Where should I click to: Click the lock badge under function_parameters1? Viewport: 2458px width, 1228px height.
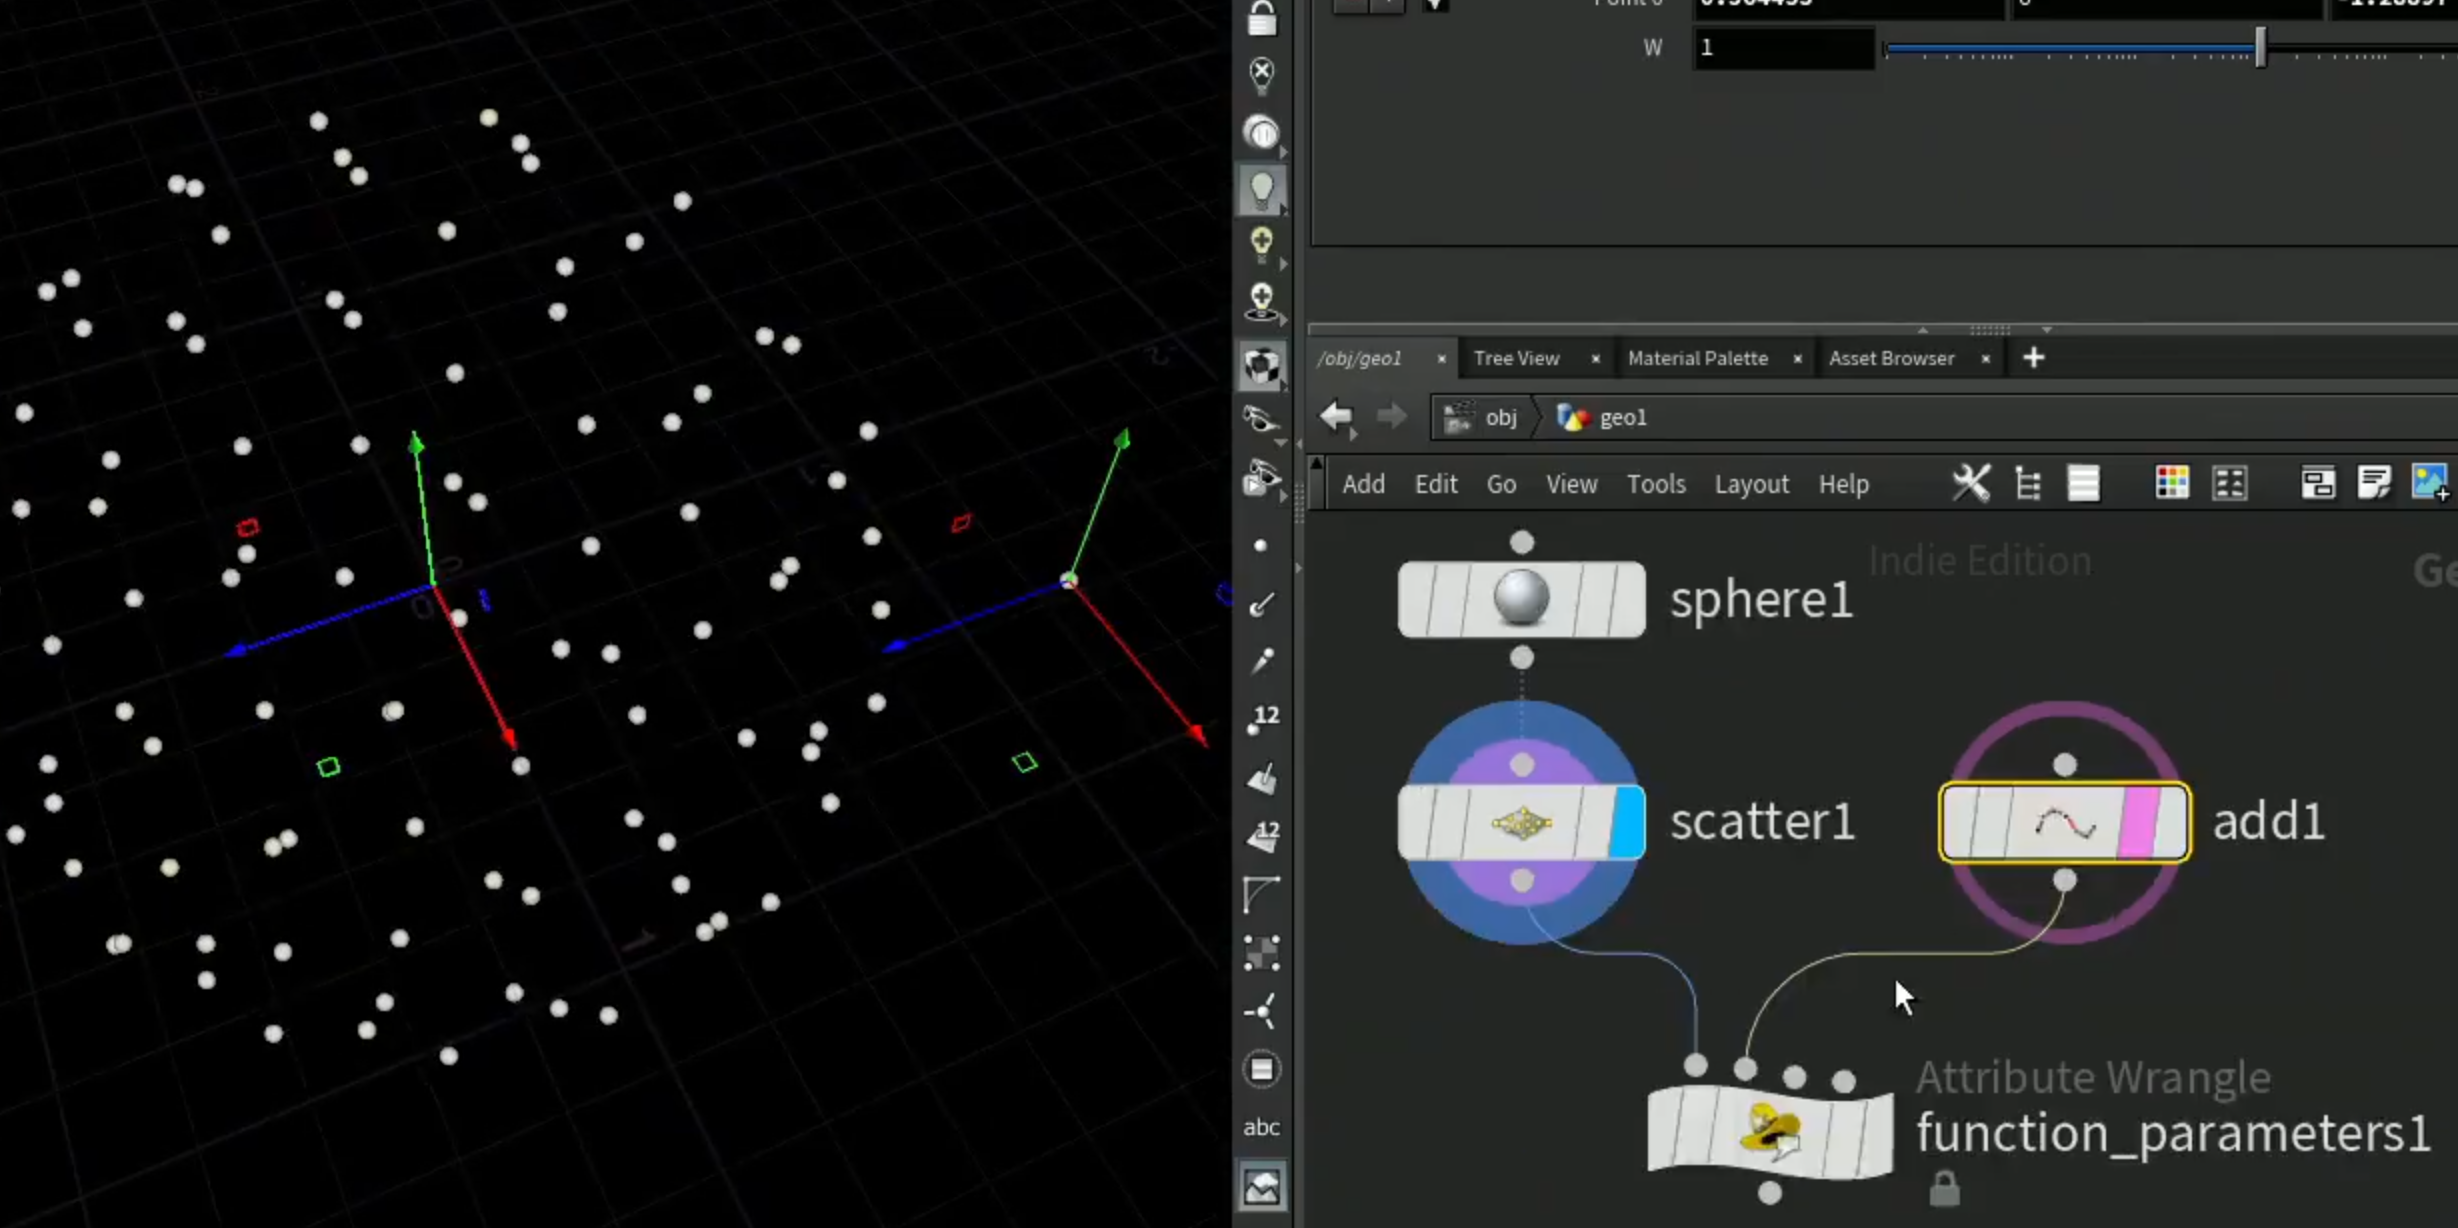pos(1944,1188)
